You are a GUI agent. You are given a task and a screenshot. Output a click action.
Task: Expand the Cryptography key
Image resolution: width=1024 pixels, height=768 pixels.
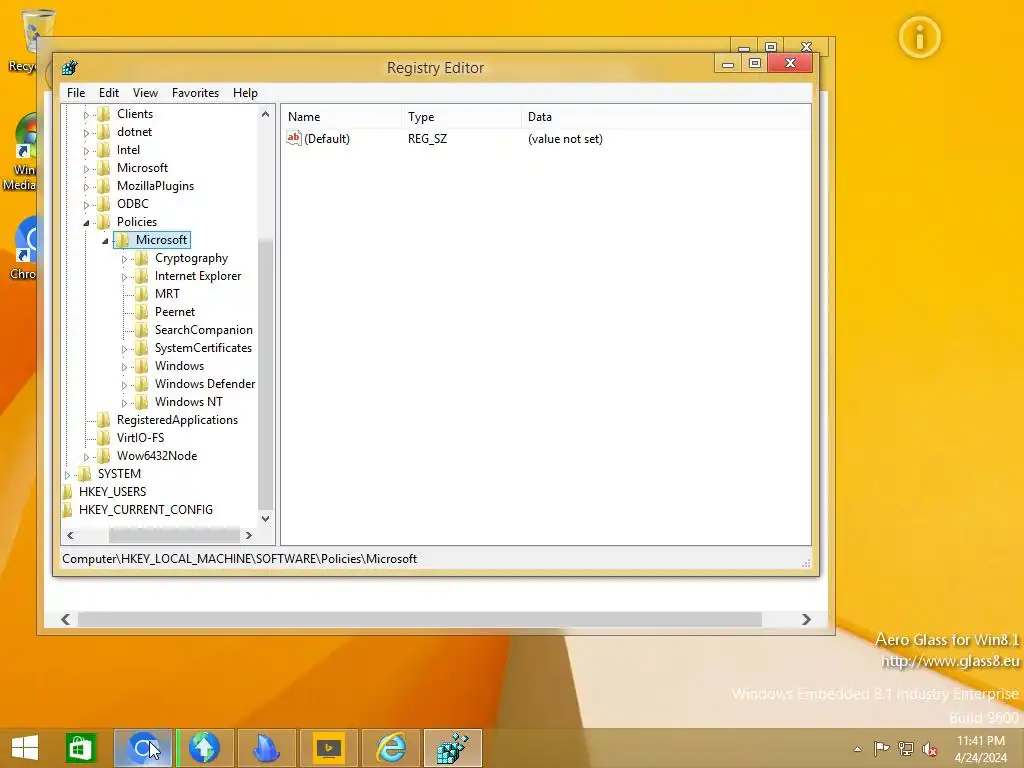click(x=124, y=259)
